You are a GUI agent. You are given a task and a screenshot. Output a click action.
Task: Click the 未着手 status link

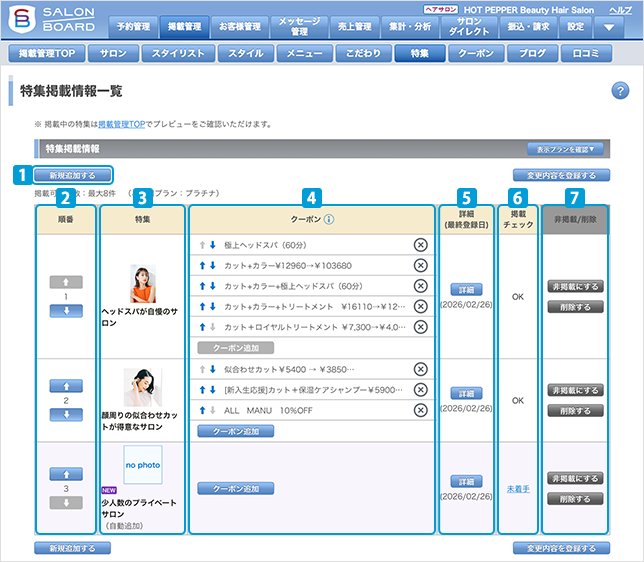pyautogui.click(x=518, y=489)
